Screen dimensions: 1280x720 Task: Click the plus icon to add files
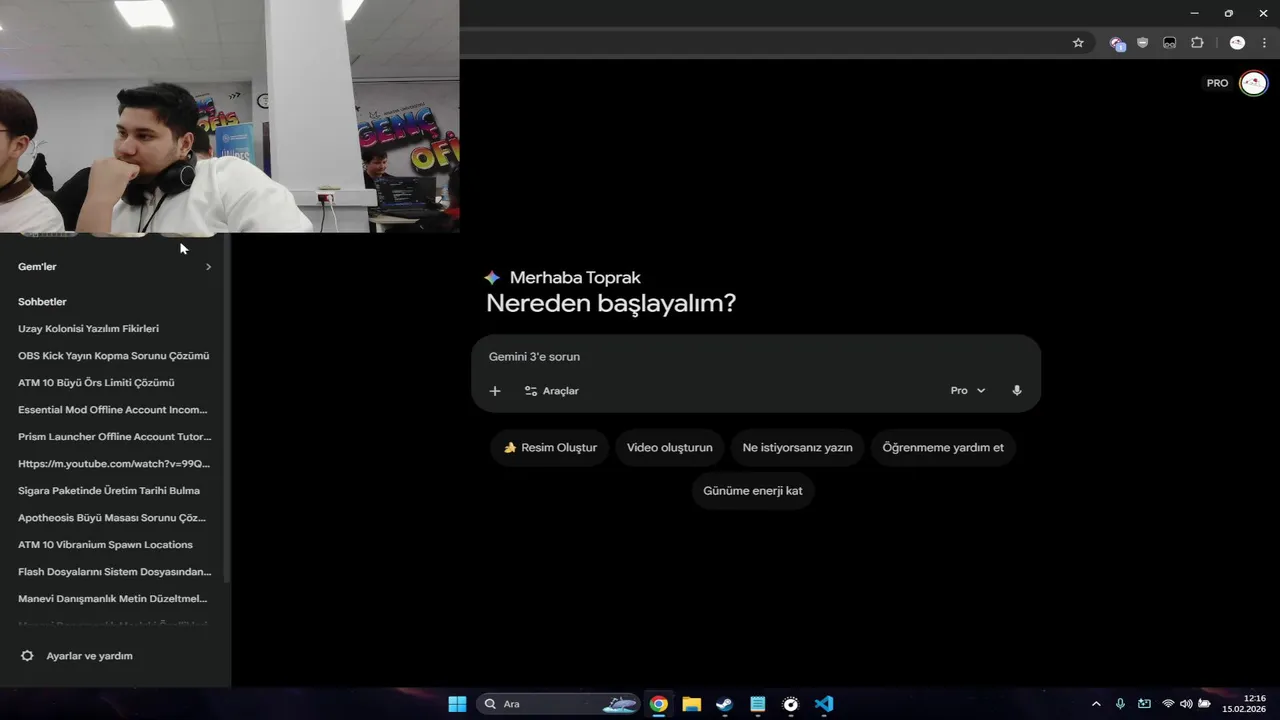tap(495, 391)
